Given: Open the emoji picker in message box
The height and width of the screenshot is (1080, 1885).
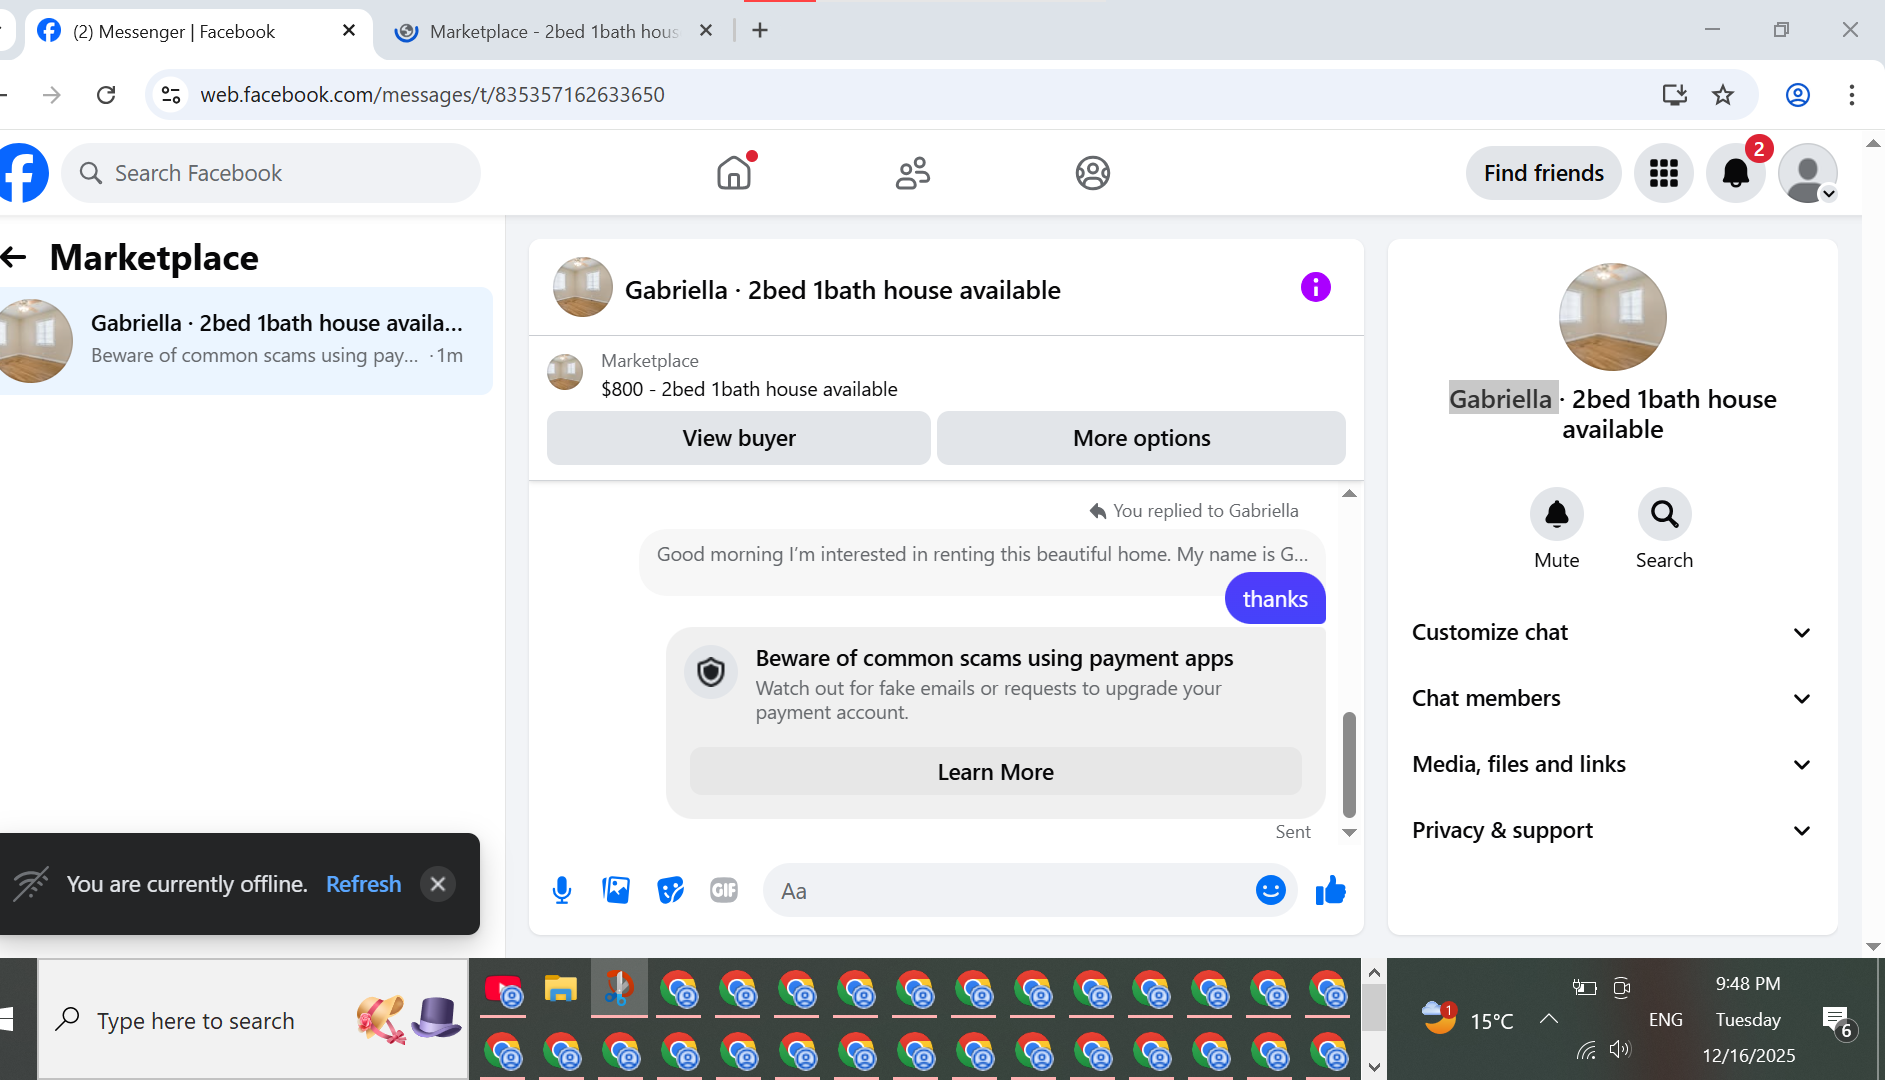Looking at the screenshot, I should (1270, 890).
